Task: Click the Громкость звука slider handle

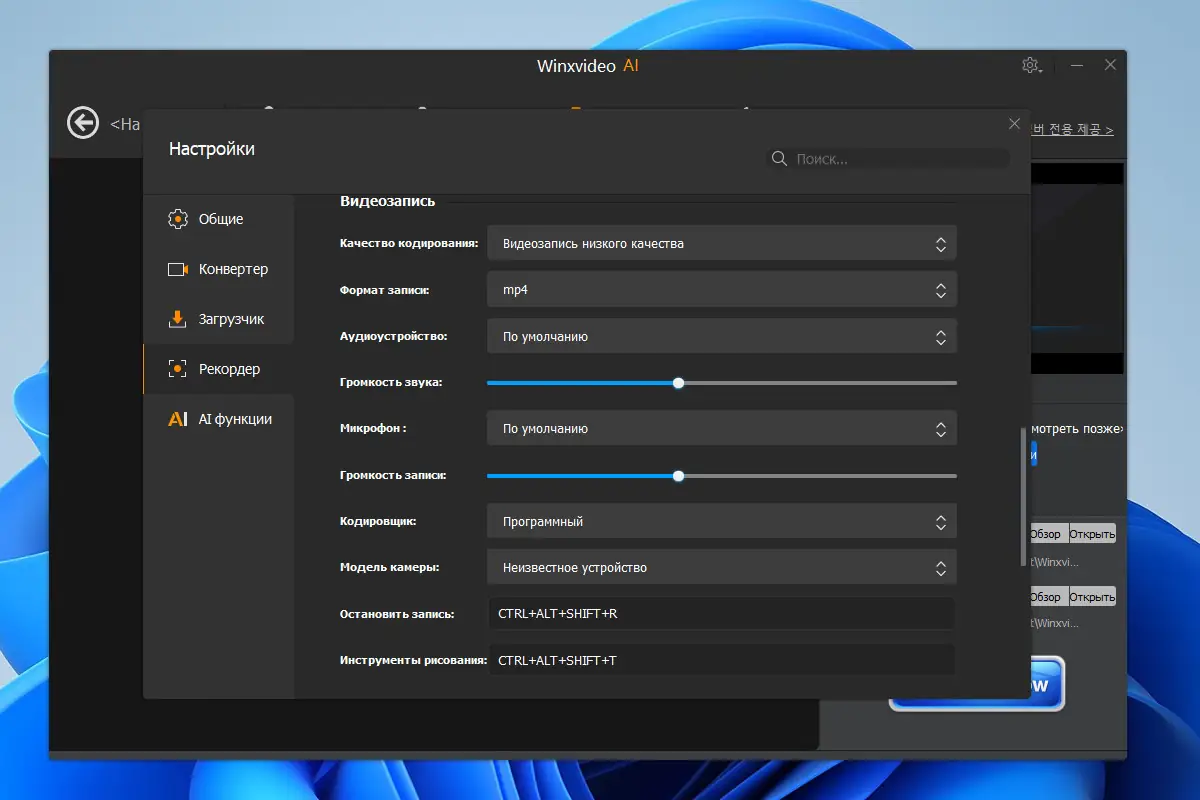Action: (x=679, y=383)
